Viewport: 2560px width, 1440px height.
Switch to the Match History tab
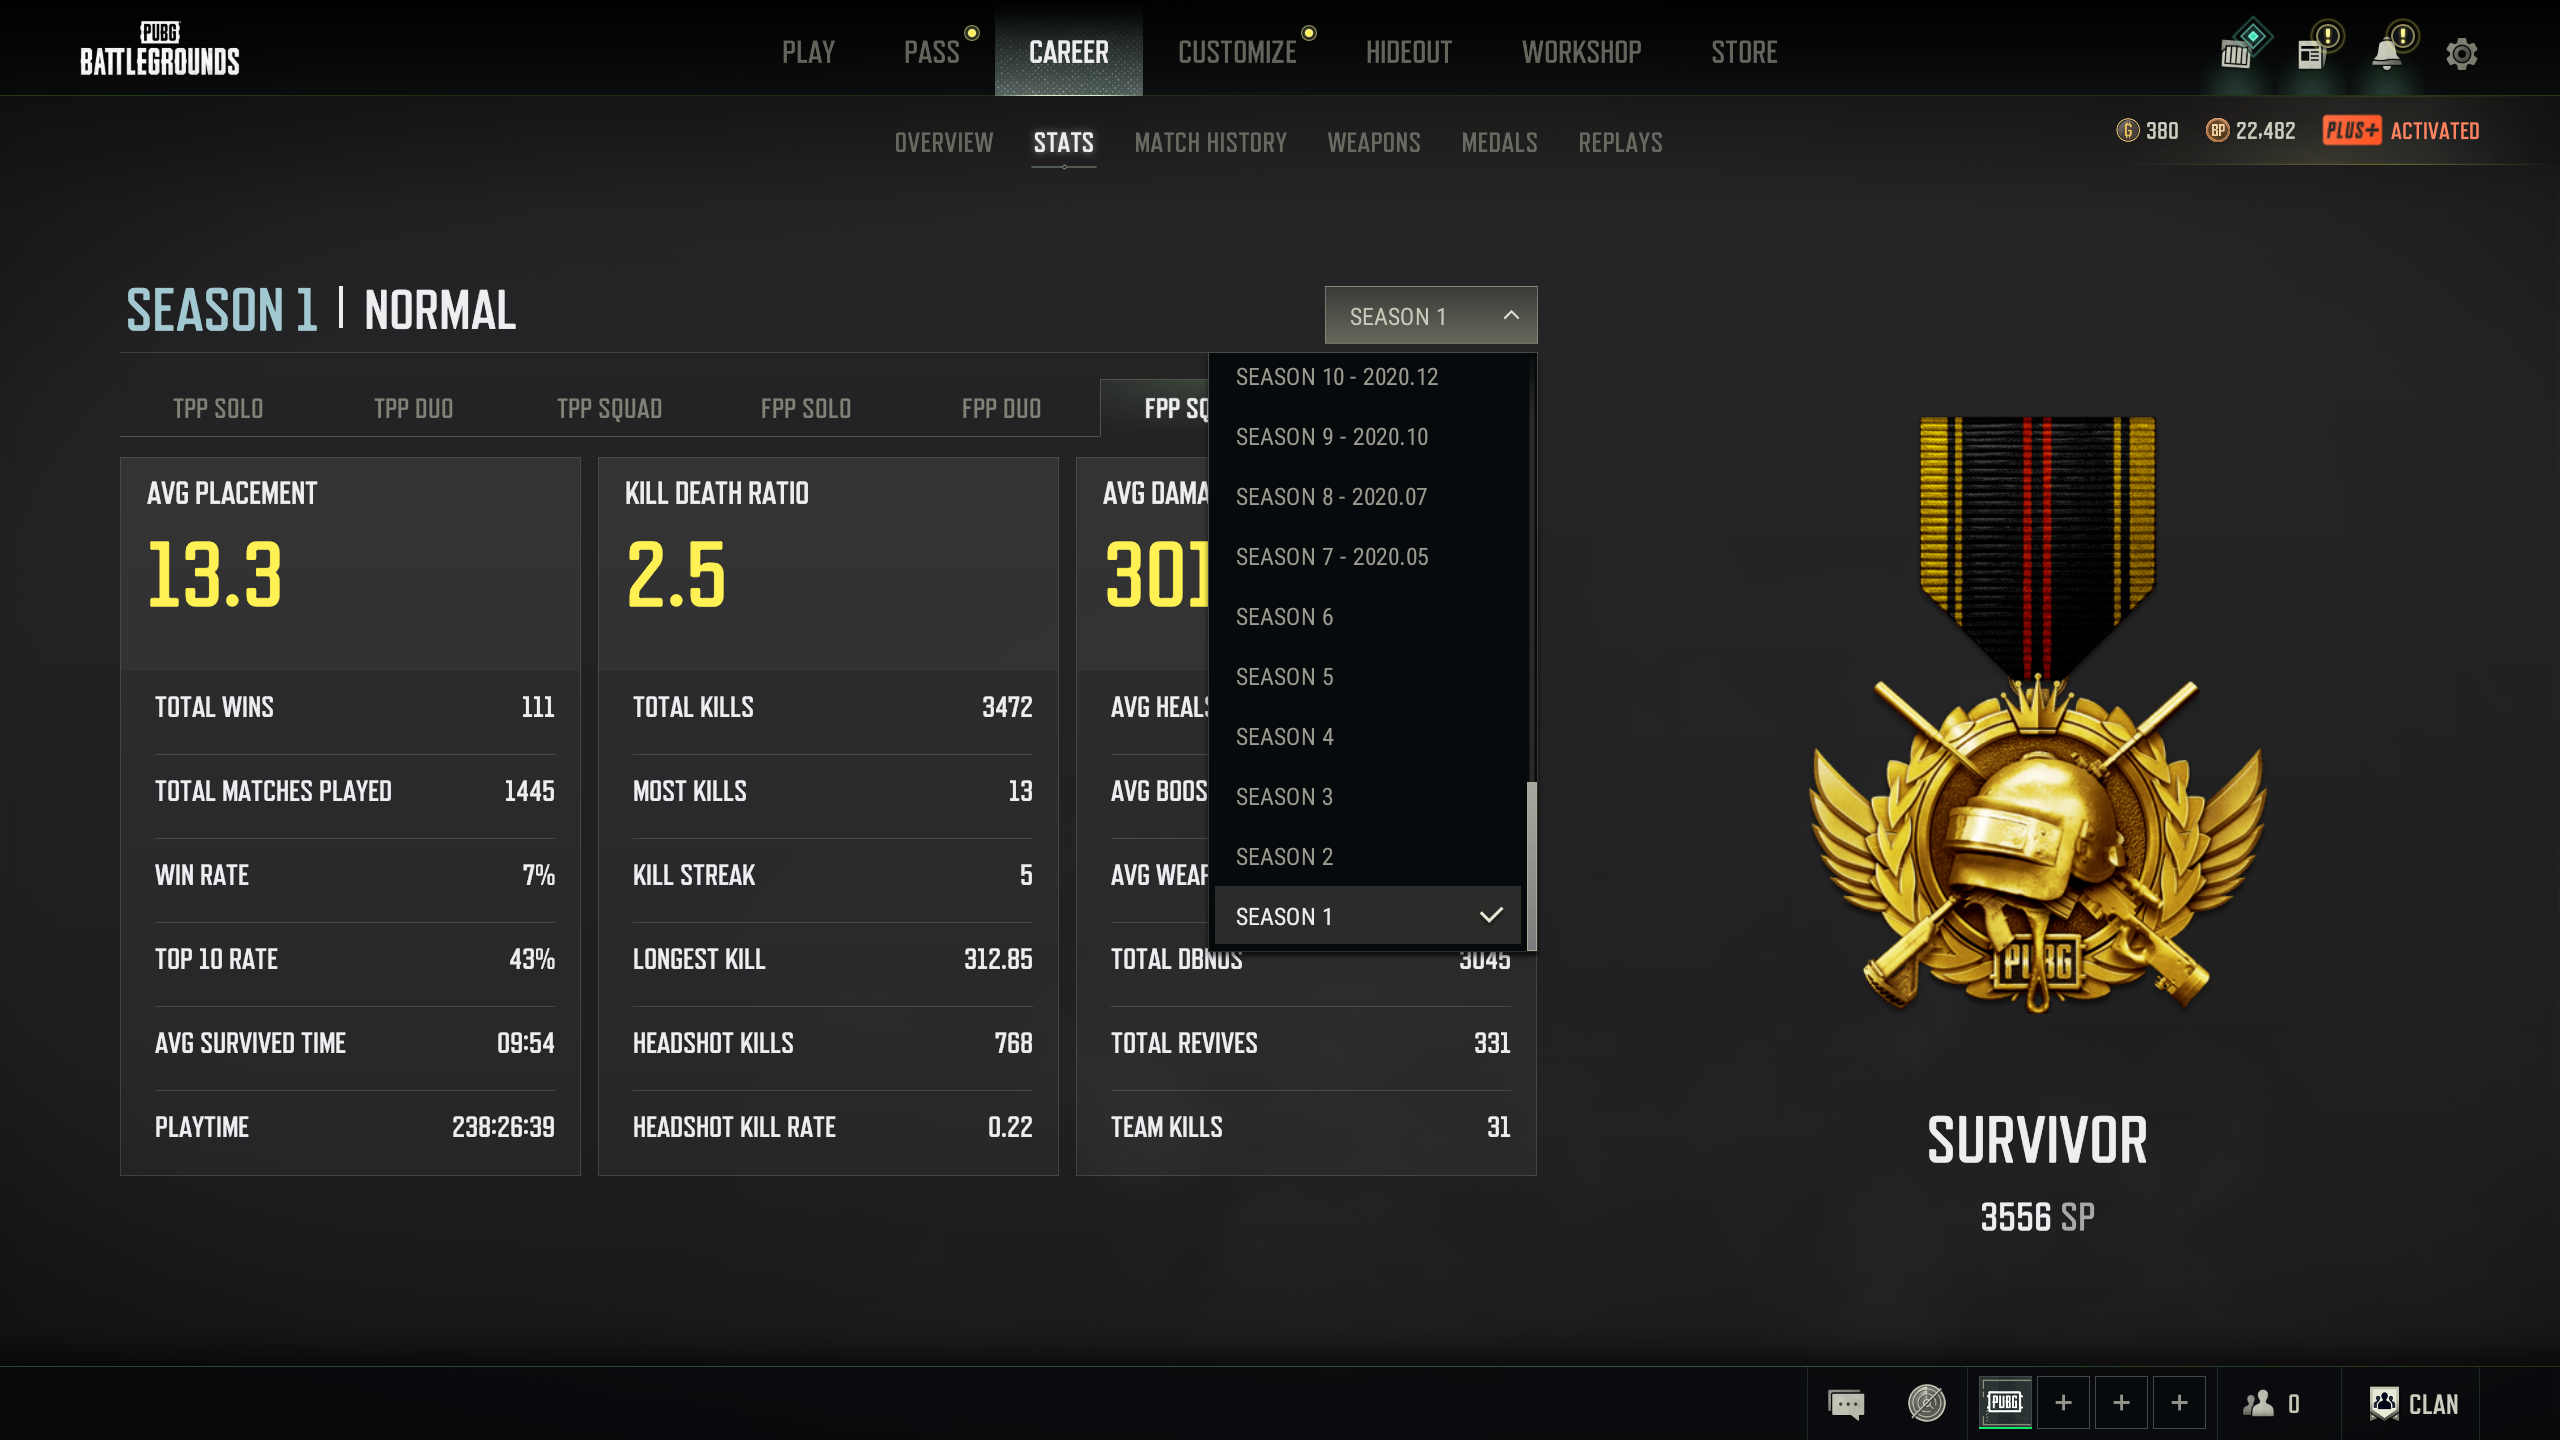click(x=1211, y=142)
